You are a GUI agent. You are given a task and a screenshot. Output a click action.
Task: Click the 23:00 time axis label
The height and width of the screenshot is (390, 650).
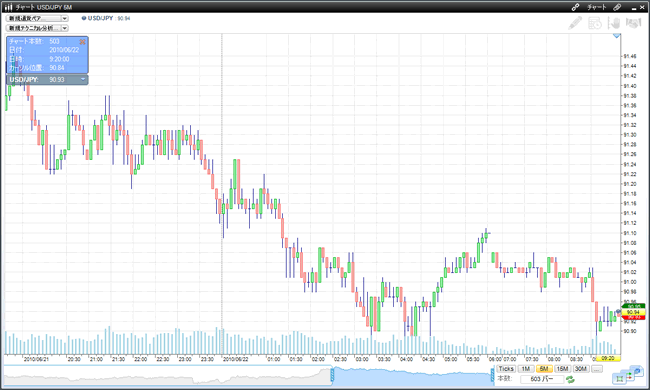click(185, 359)
